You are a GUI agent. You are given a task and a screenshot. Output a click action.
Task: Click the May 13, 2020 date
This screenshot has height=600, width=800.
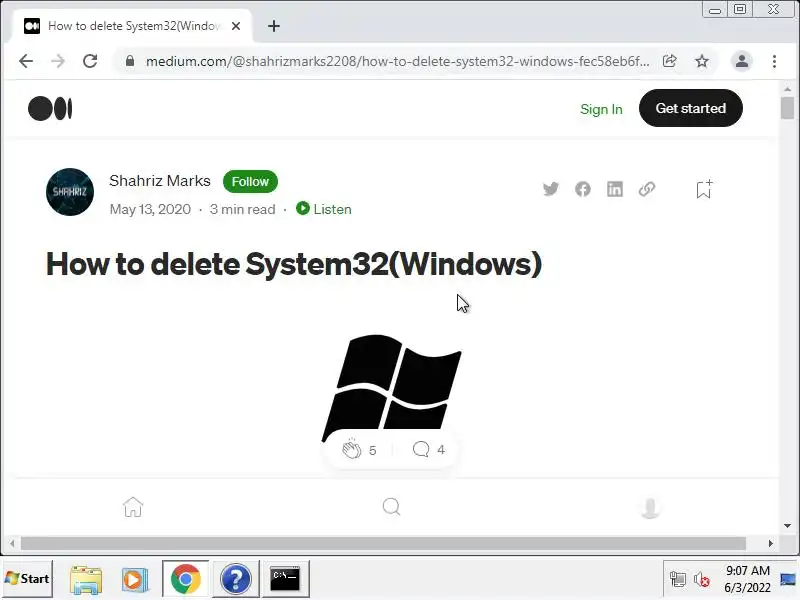[150, 209]
